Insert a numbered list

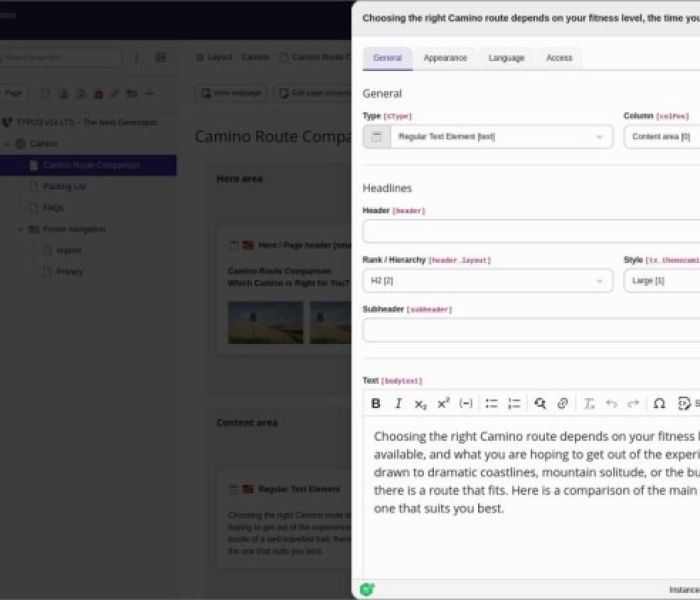514,404
